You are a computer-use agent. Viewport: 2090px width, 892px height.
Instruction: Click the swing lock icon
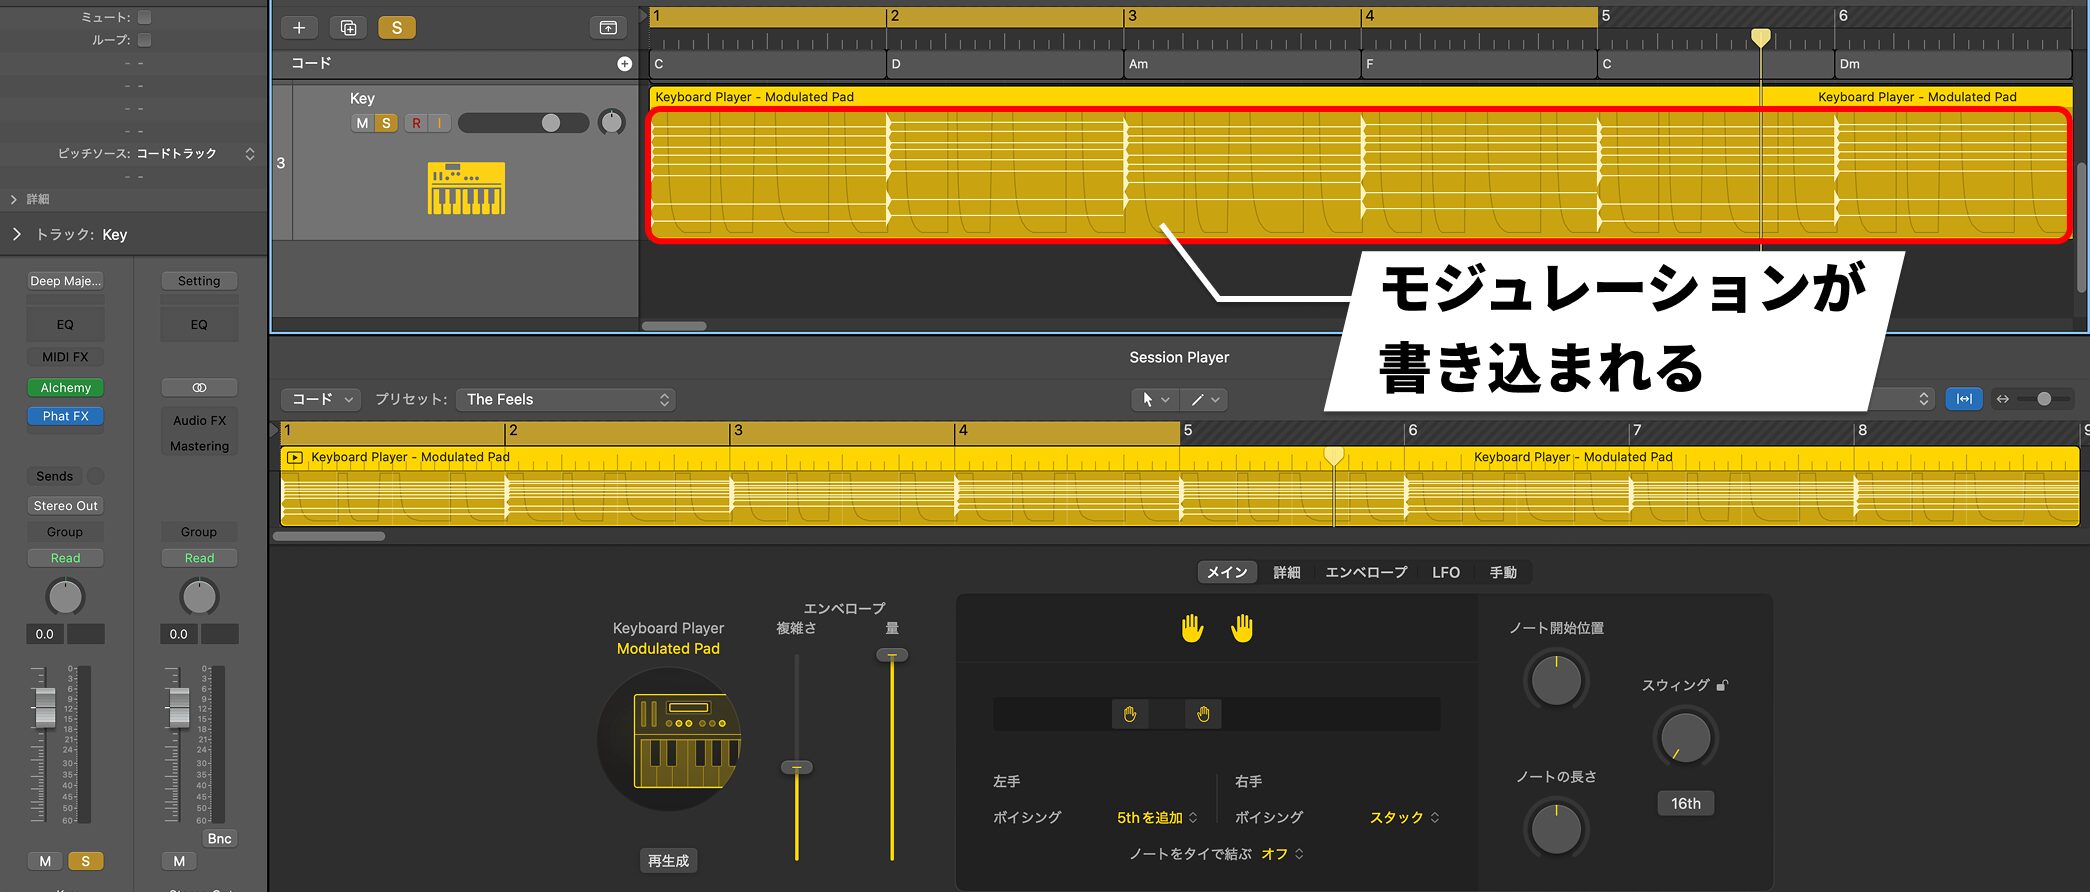pos(1722,686)
